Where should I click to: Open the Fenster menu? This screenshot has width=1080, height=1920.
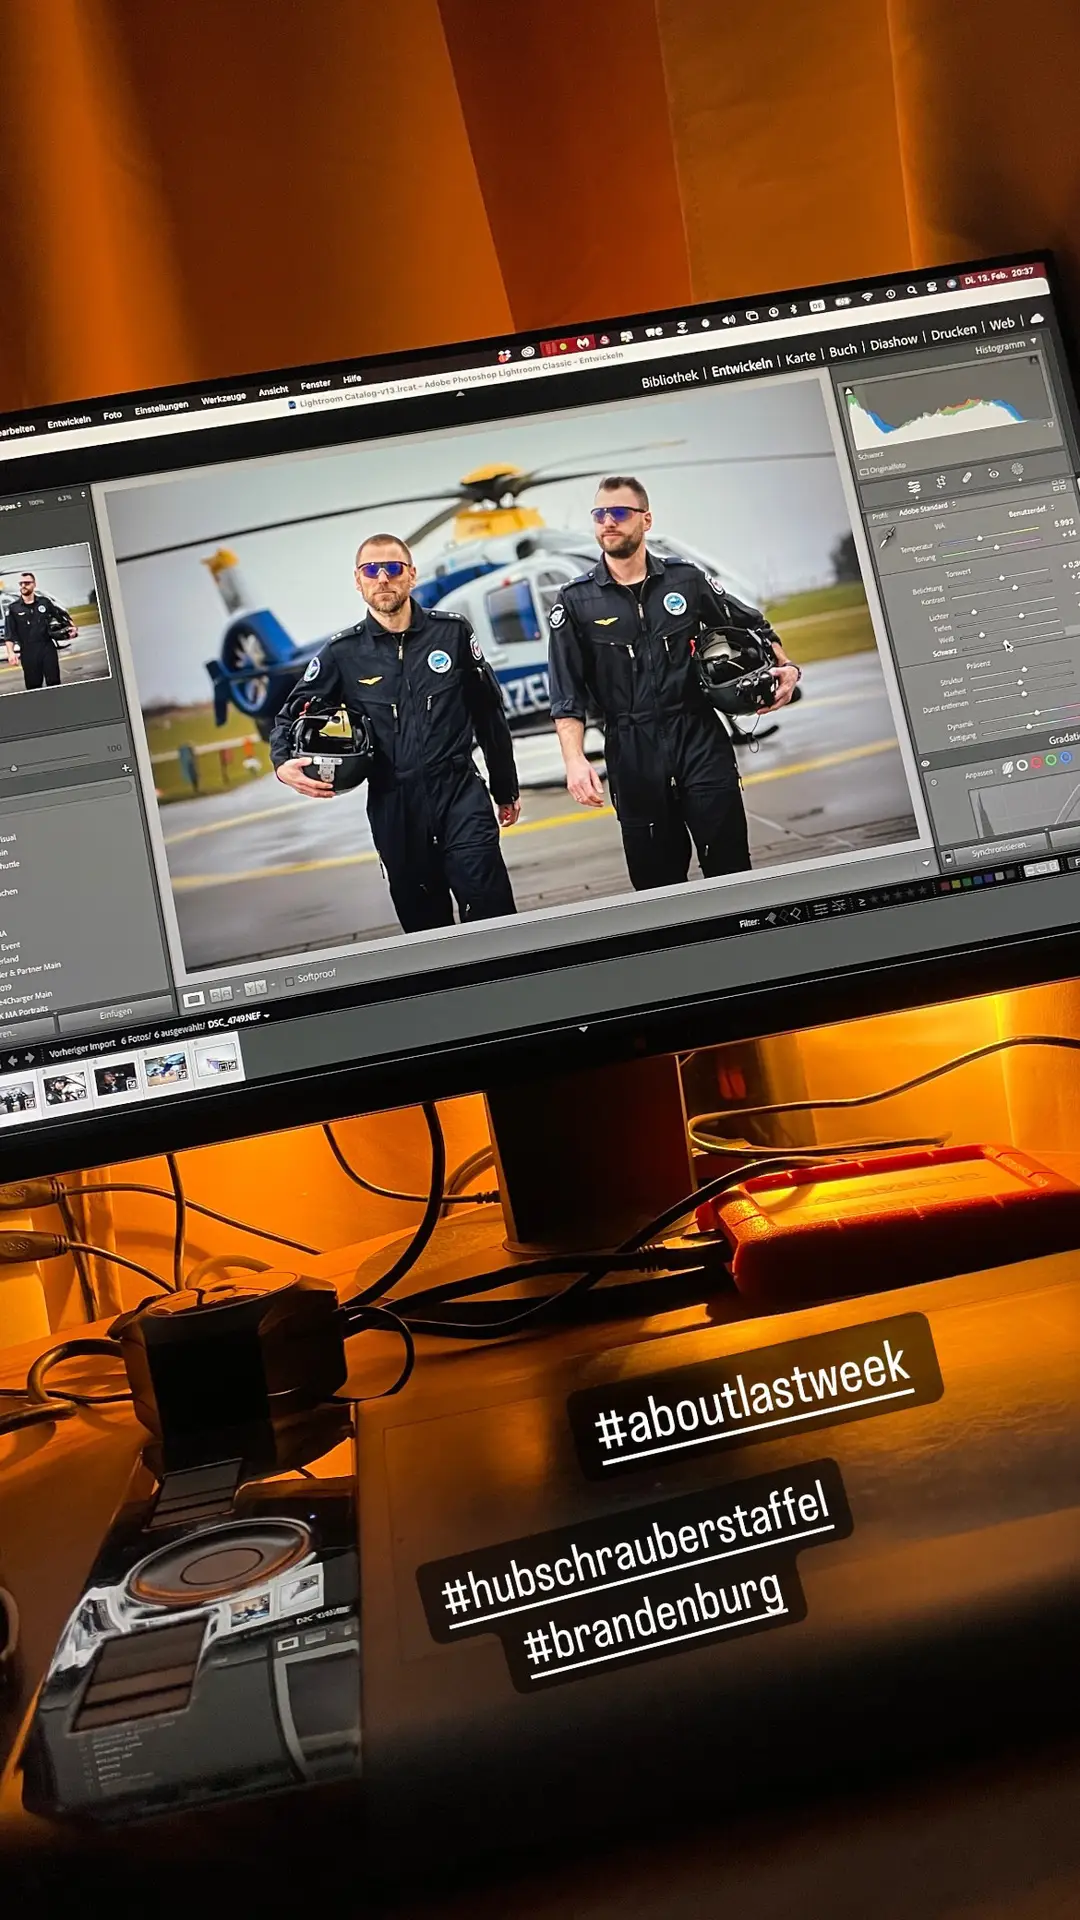(315, 384)
